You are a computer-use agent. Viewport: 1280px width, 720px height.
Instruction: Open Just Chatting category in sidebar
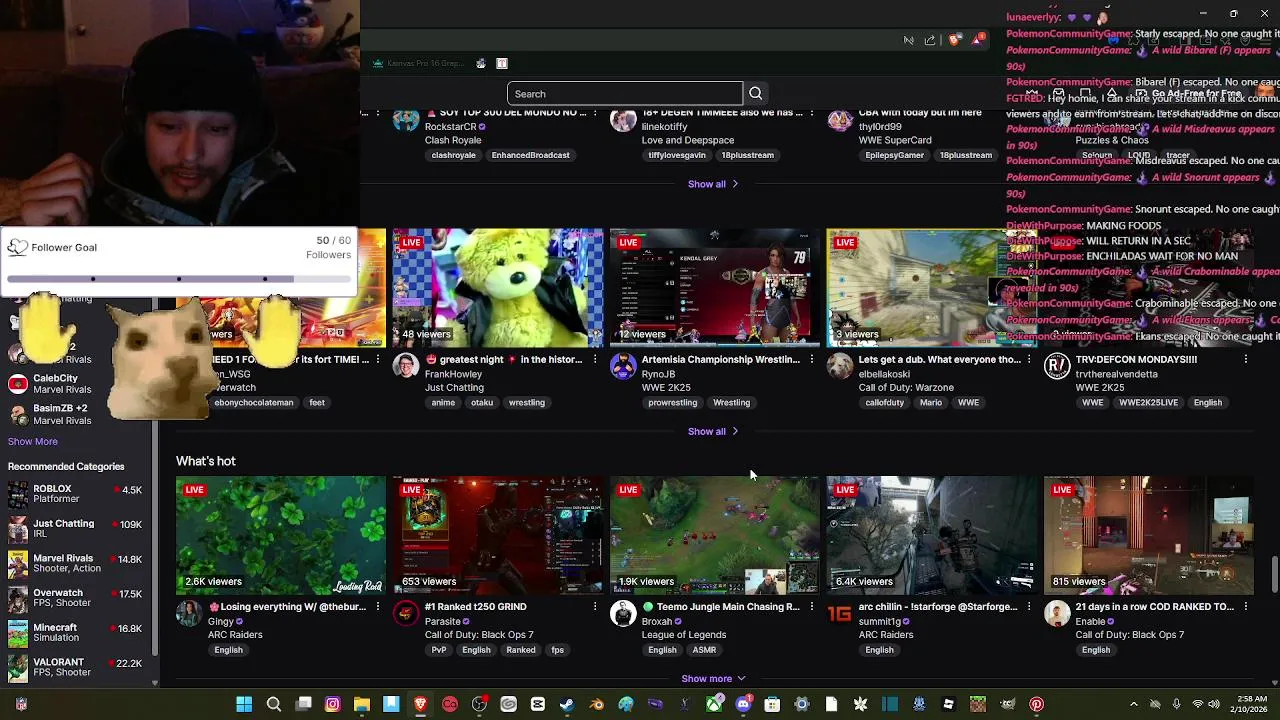tap(76, 528)
